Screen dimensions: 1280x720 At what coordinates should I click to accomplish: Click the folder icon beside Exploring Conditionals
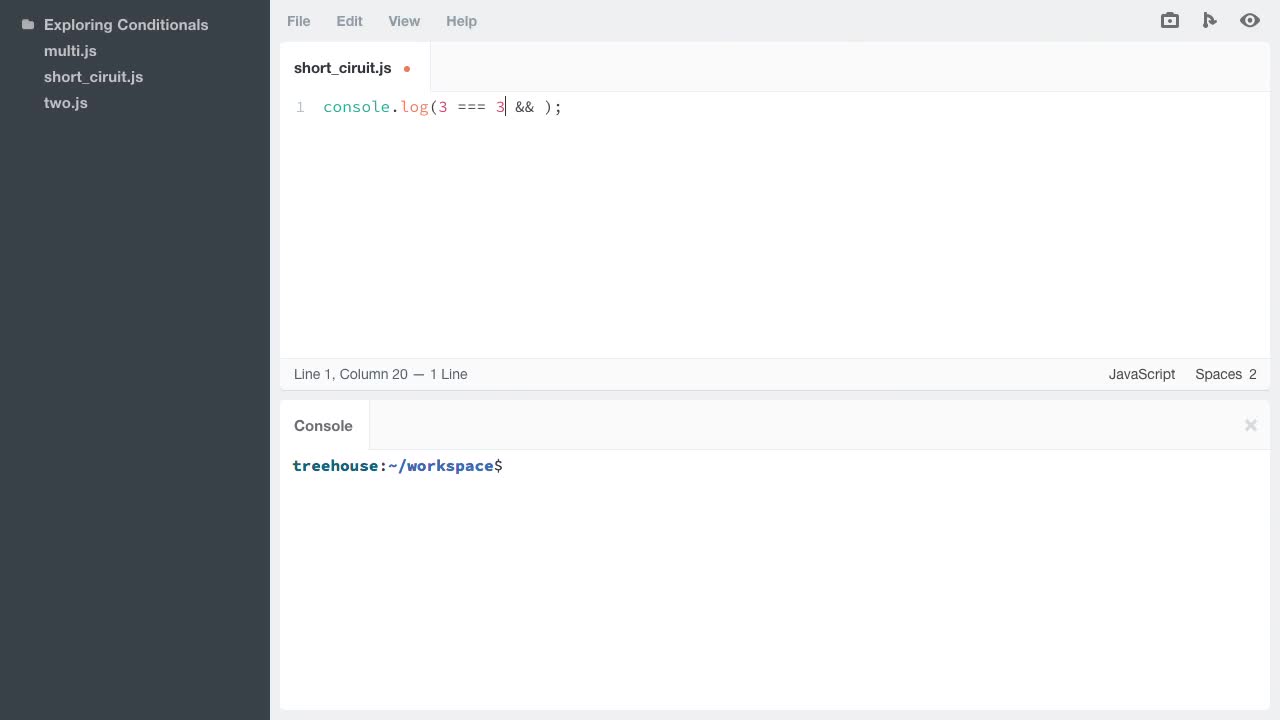(27, 24)
